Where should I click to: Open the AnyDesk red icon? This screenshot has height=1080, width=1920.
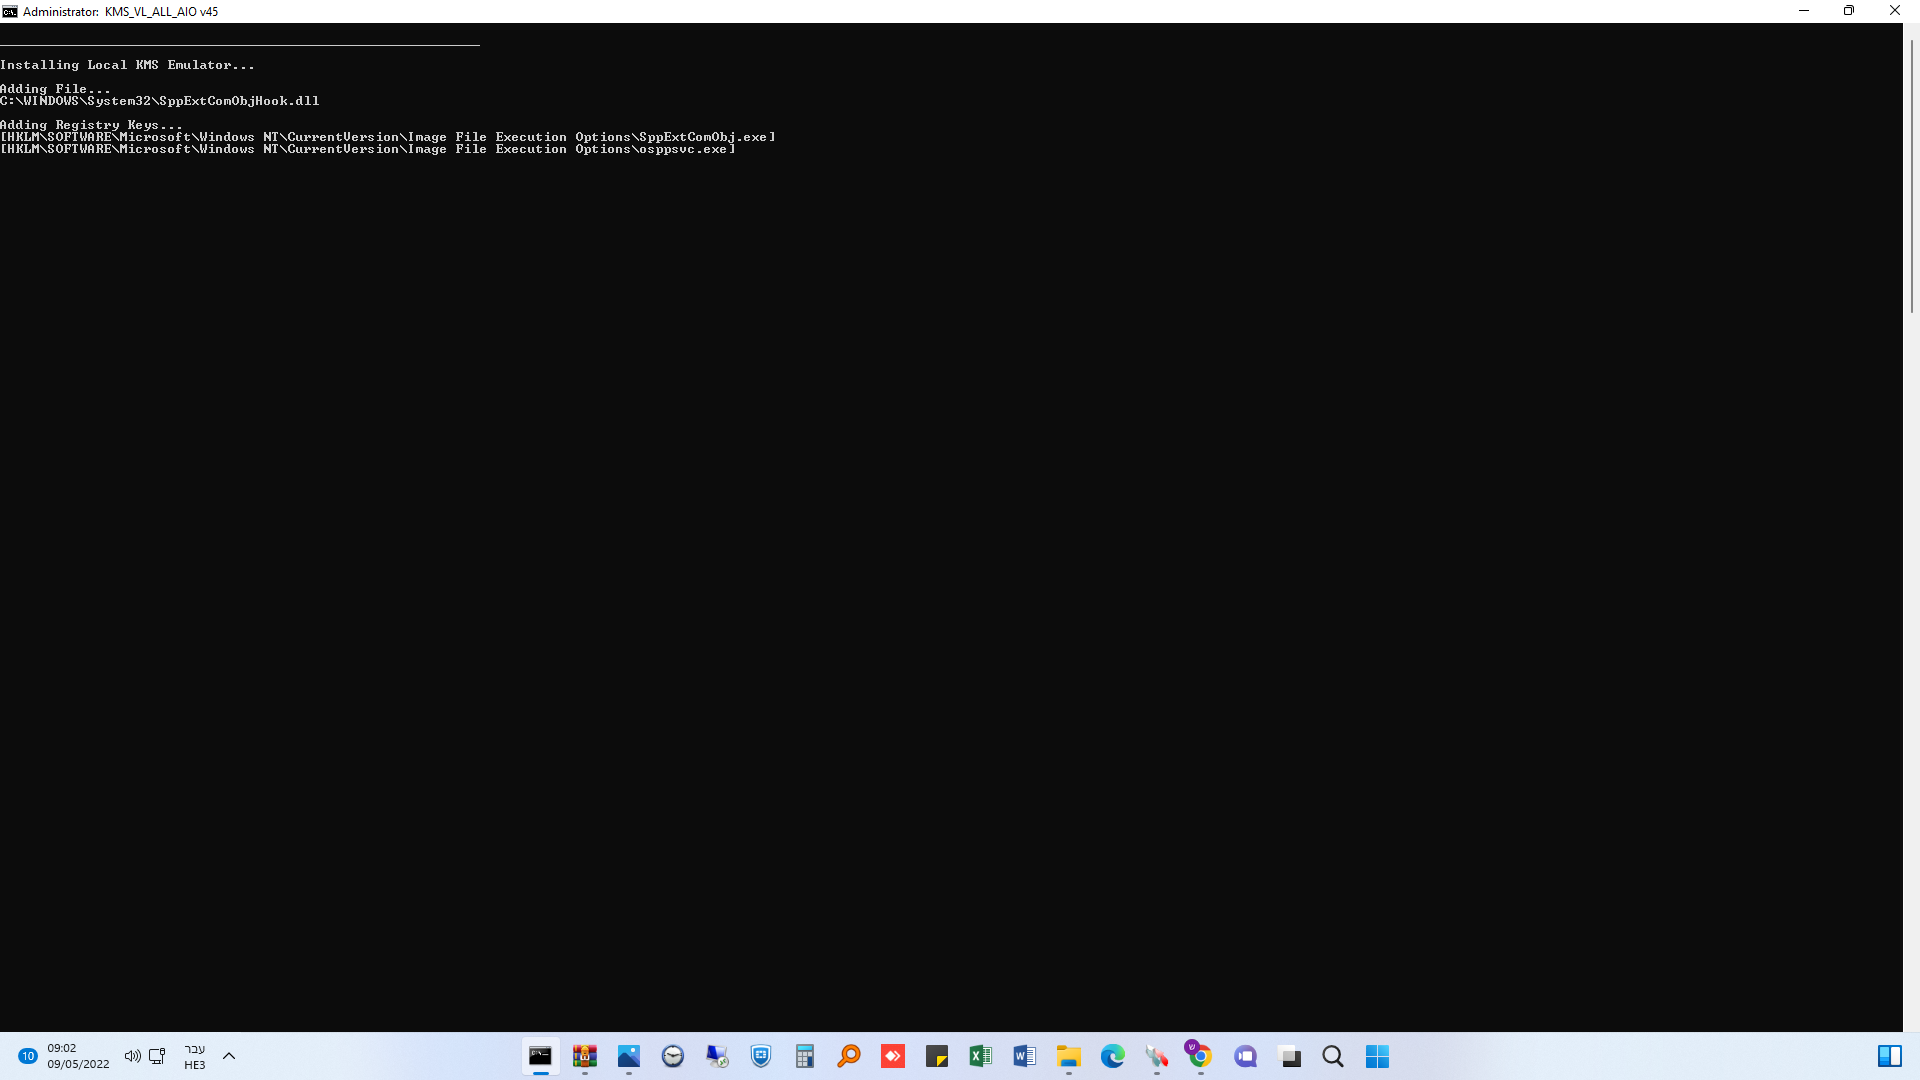pos(893,1056)
